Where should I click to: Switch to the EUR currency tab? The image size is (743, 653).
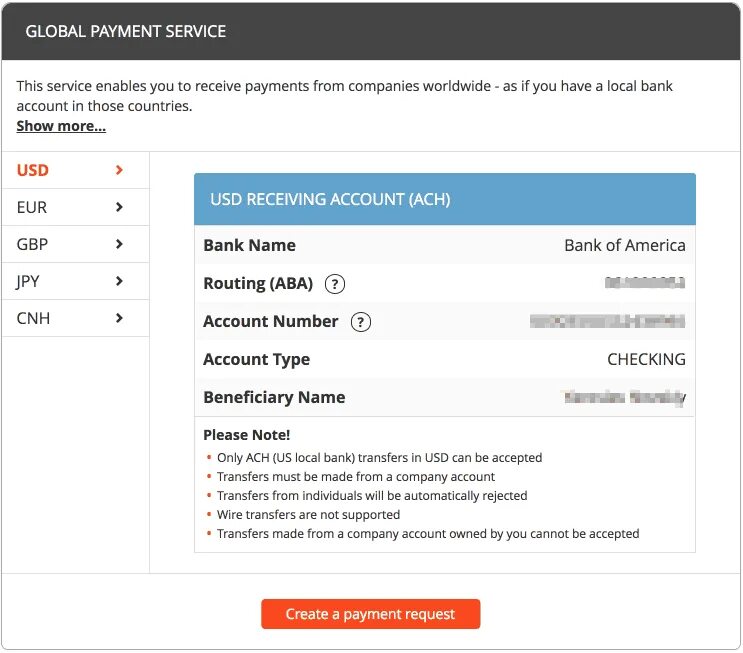32,207
